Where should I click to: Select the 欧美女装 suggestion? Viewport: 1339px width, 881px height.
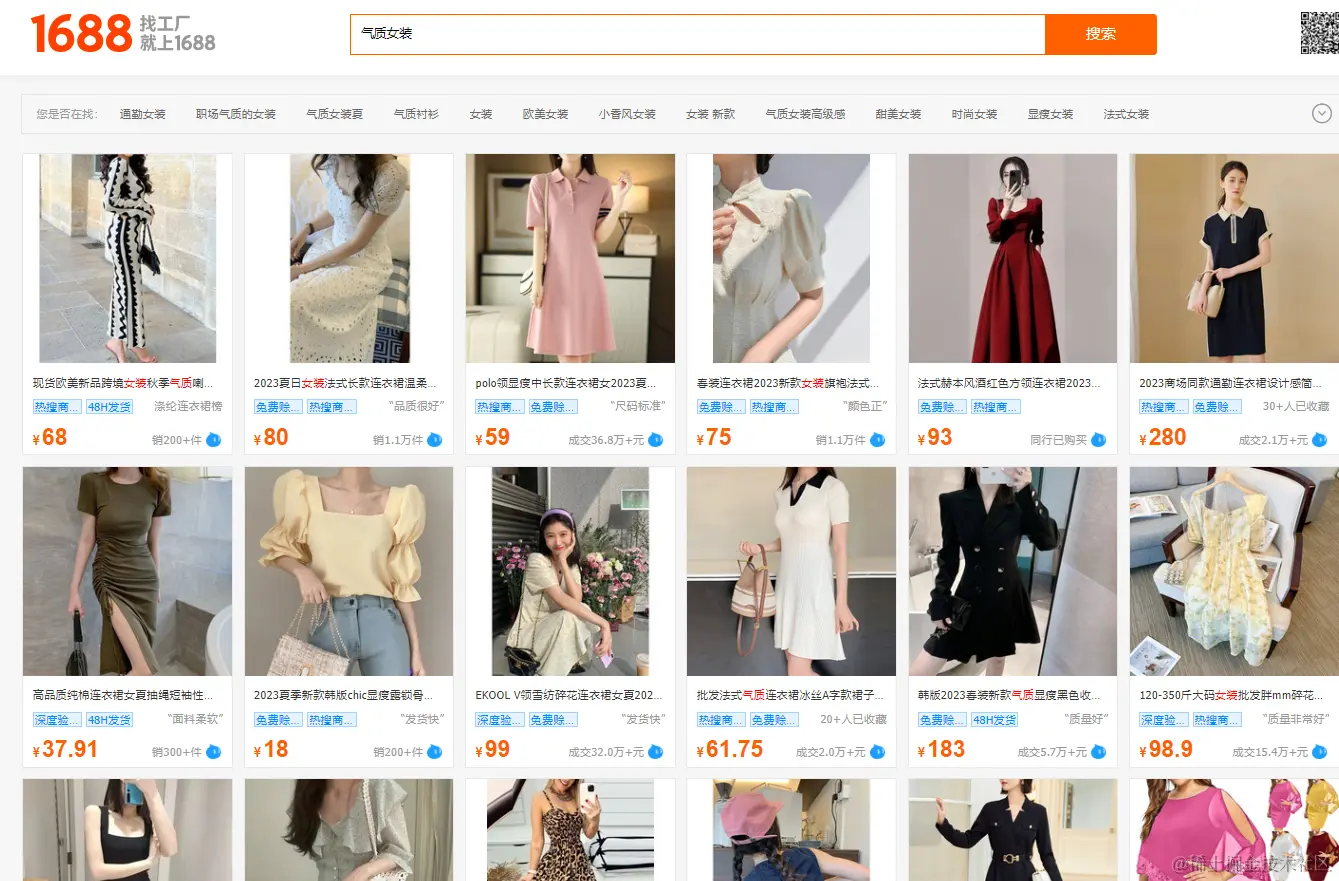coord(546,114)
